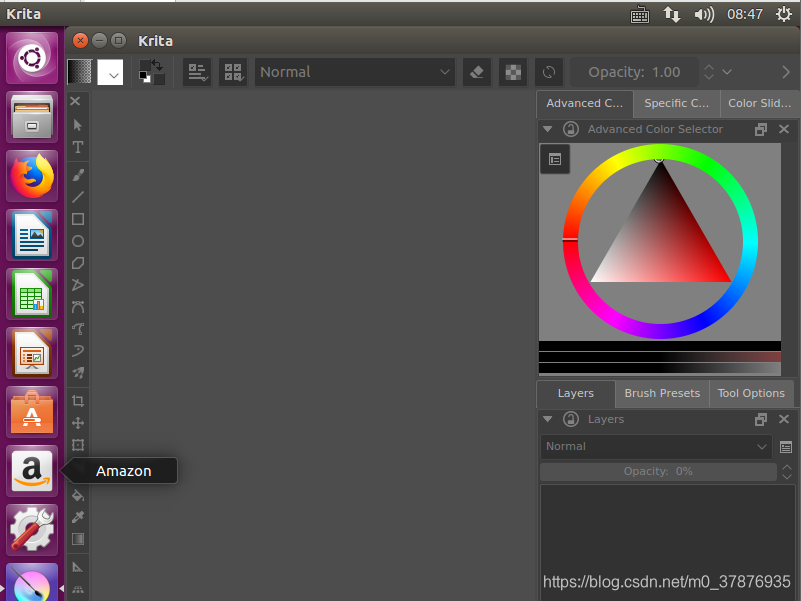
Task: Open the brush presets chooser
Action: (x=233, y=72)
